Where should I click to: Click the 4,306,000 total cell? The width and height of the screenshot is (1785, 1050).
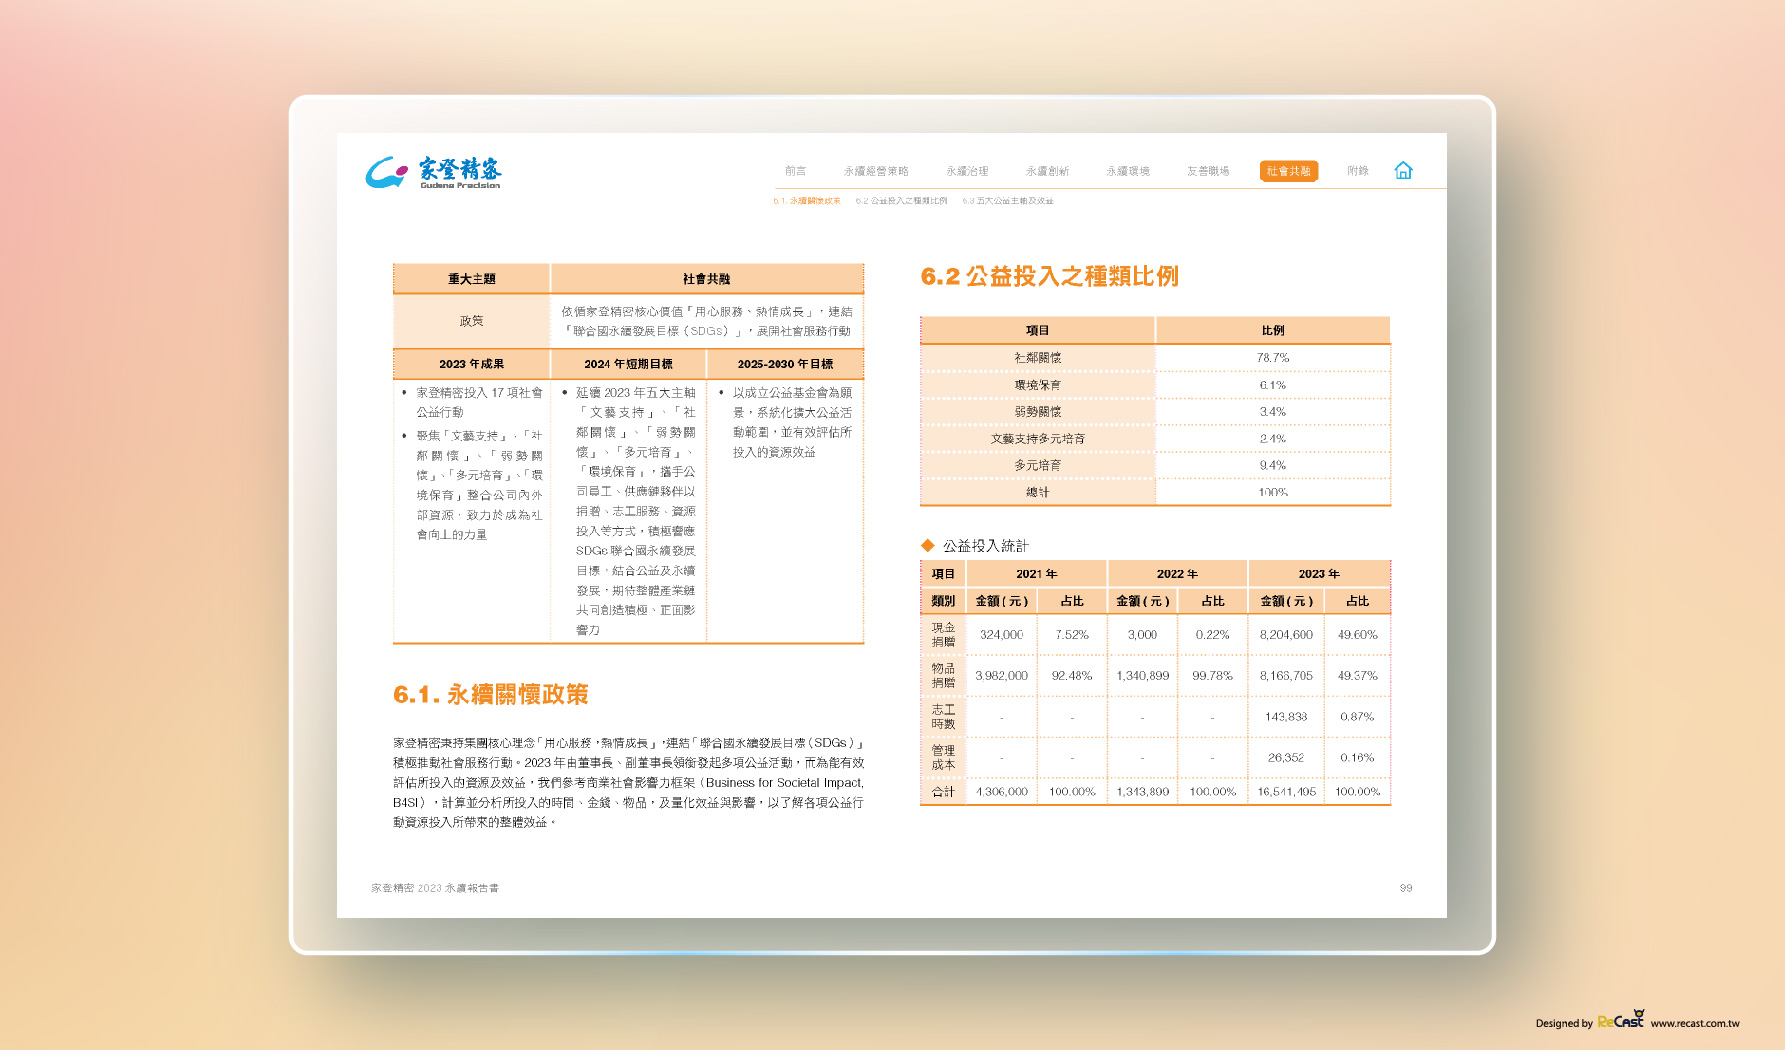pos(1001,792)
